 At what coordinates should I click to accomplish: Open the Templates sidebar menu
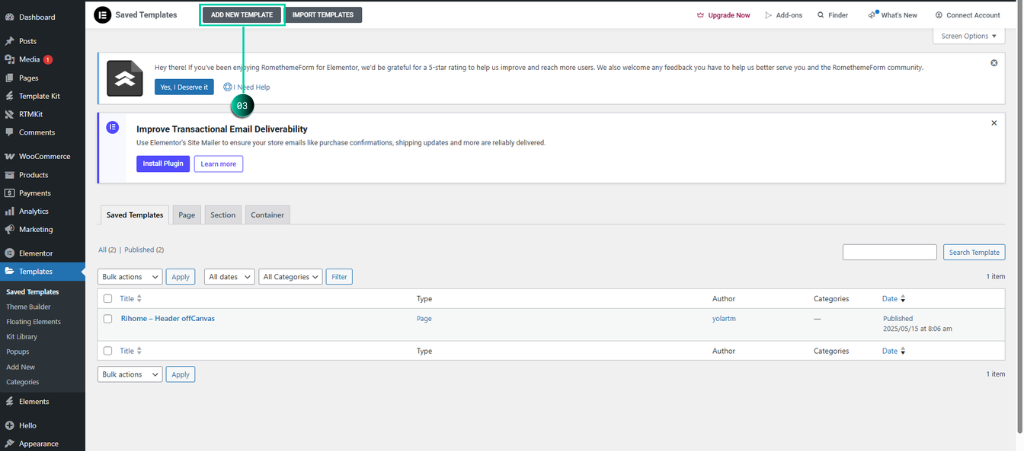pos(42,272)
